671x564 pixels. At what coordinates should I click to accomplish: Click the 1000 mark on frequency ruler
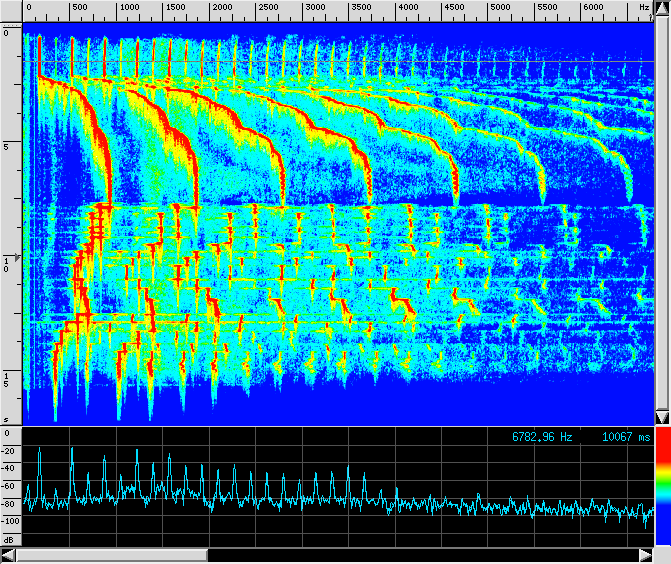tap(129, 7)
